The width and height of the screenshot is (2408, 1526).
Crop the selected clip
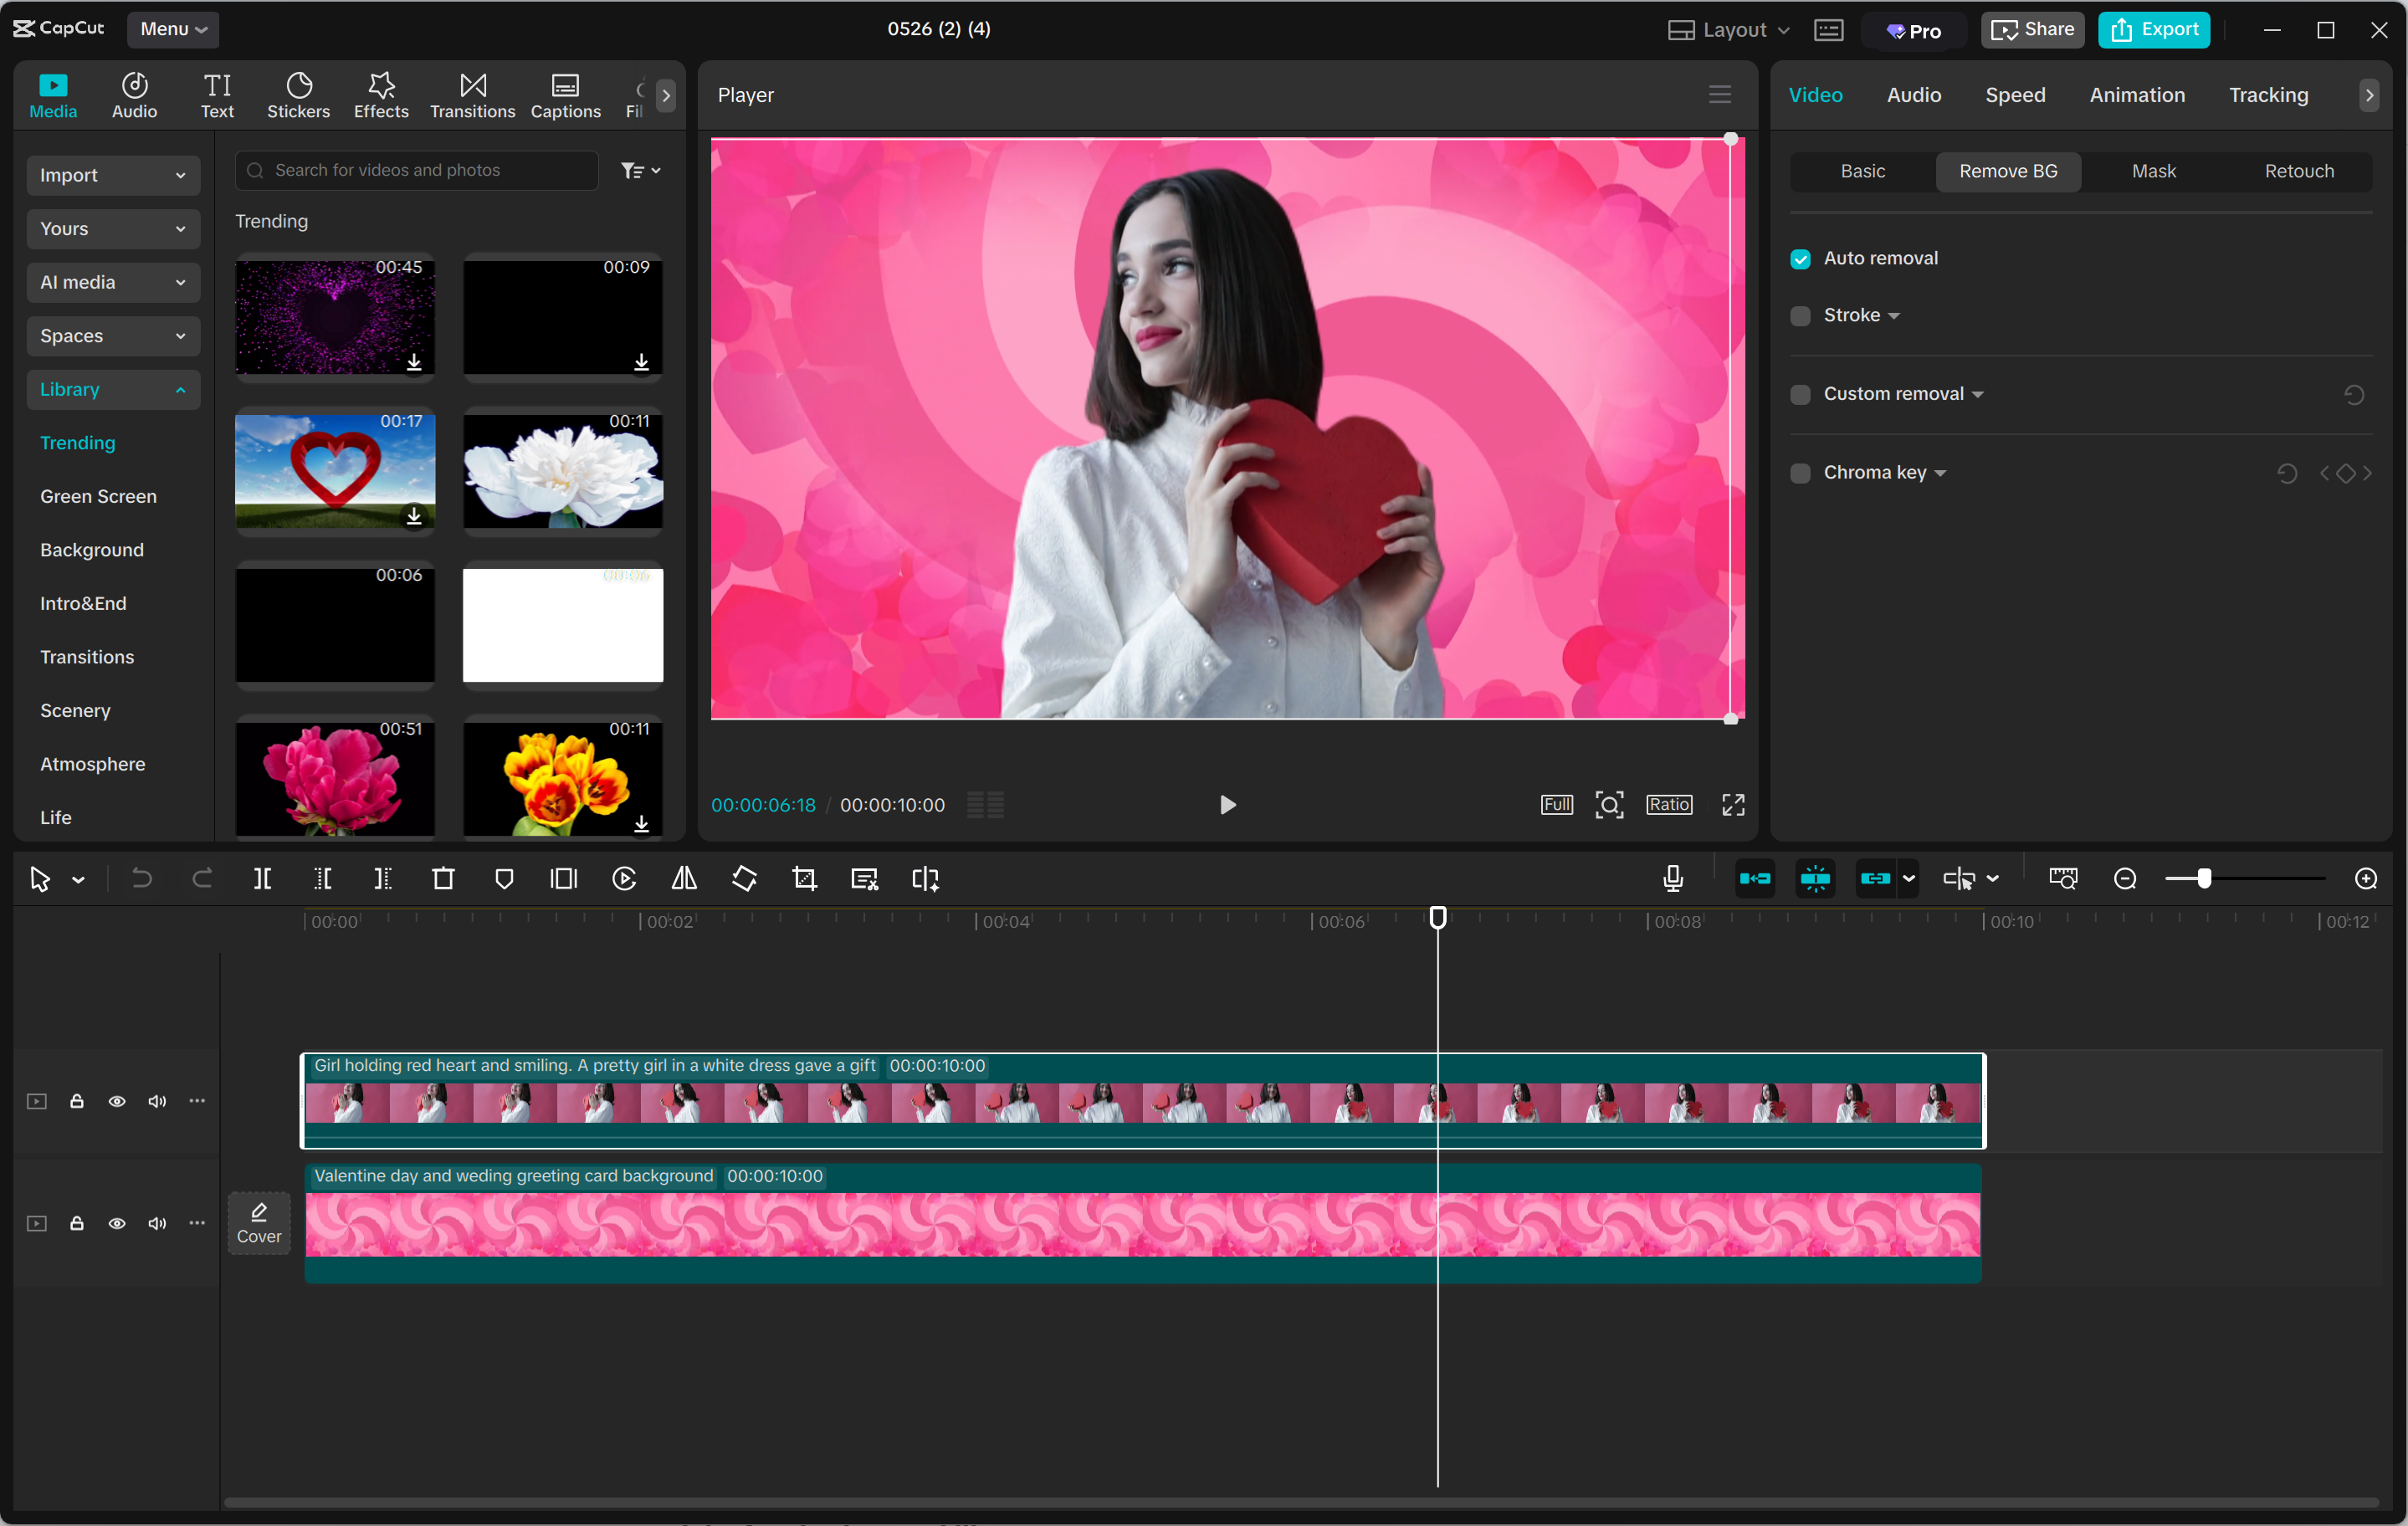(804, 878)
